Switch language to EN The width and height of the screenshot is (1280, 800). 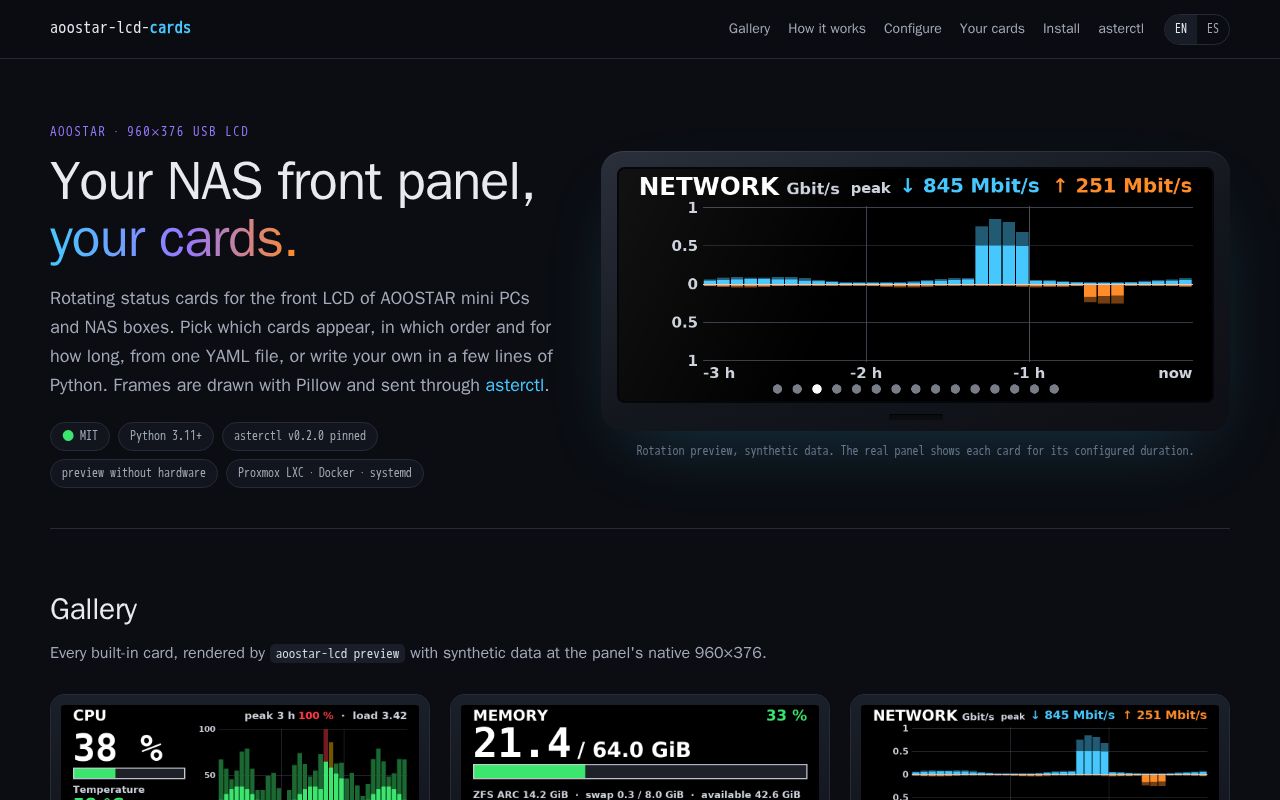[x=1181, y=29]
